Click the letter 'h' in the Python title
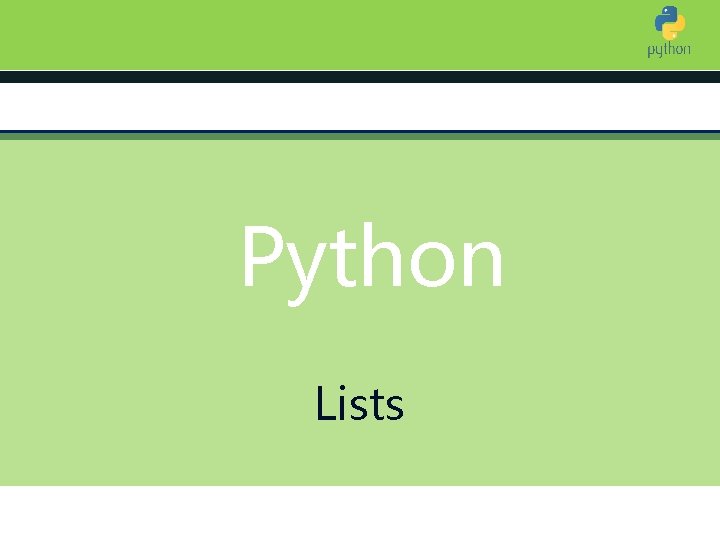This screenshot has height=540, width=720. click(x=382, y=255)
